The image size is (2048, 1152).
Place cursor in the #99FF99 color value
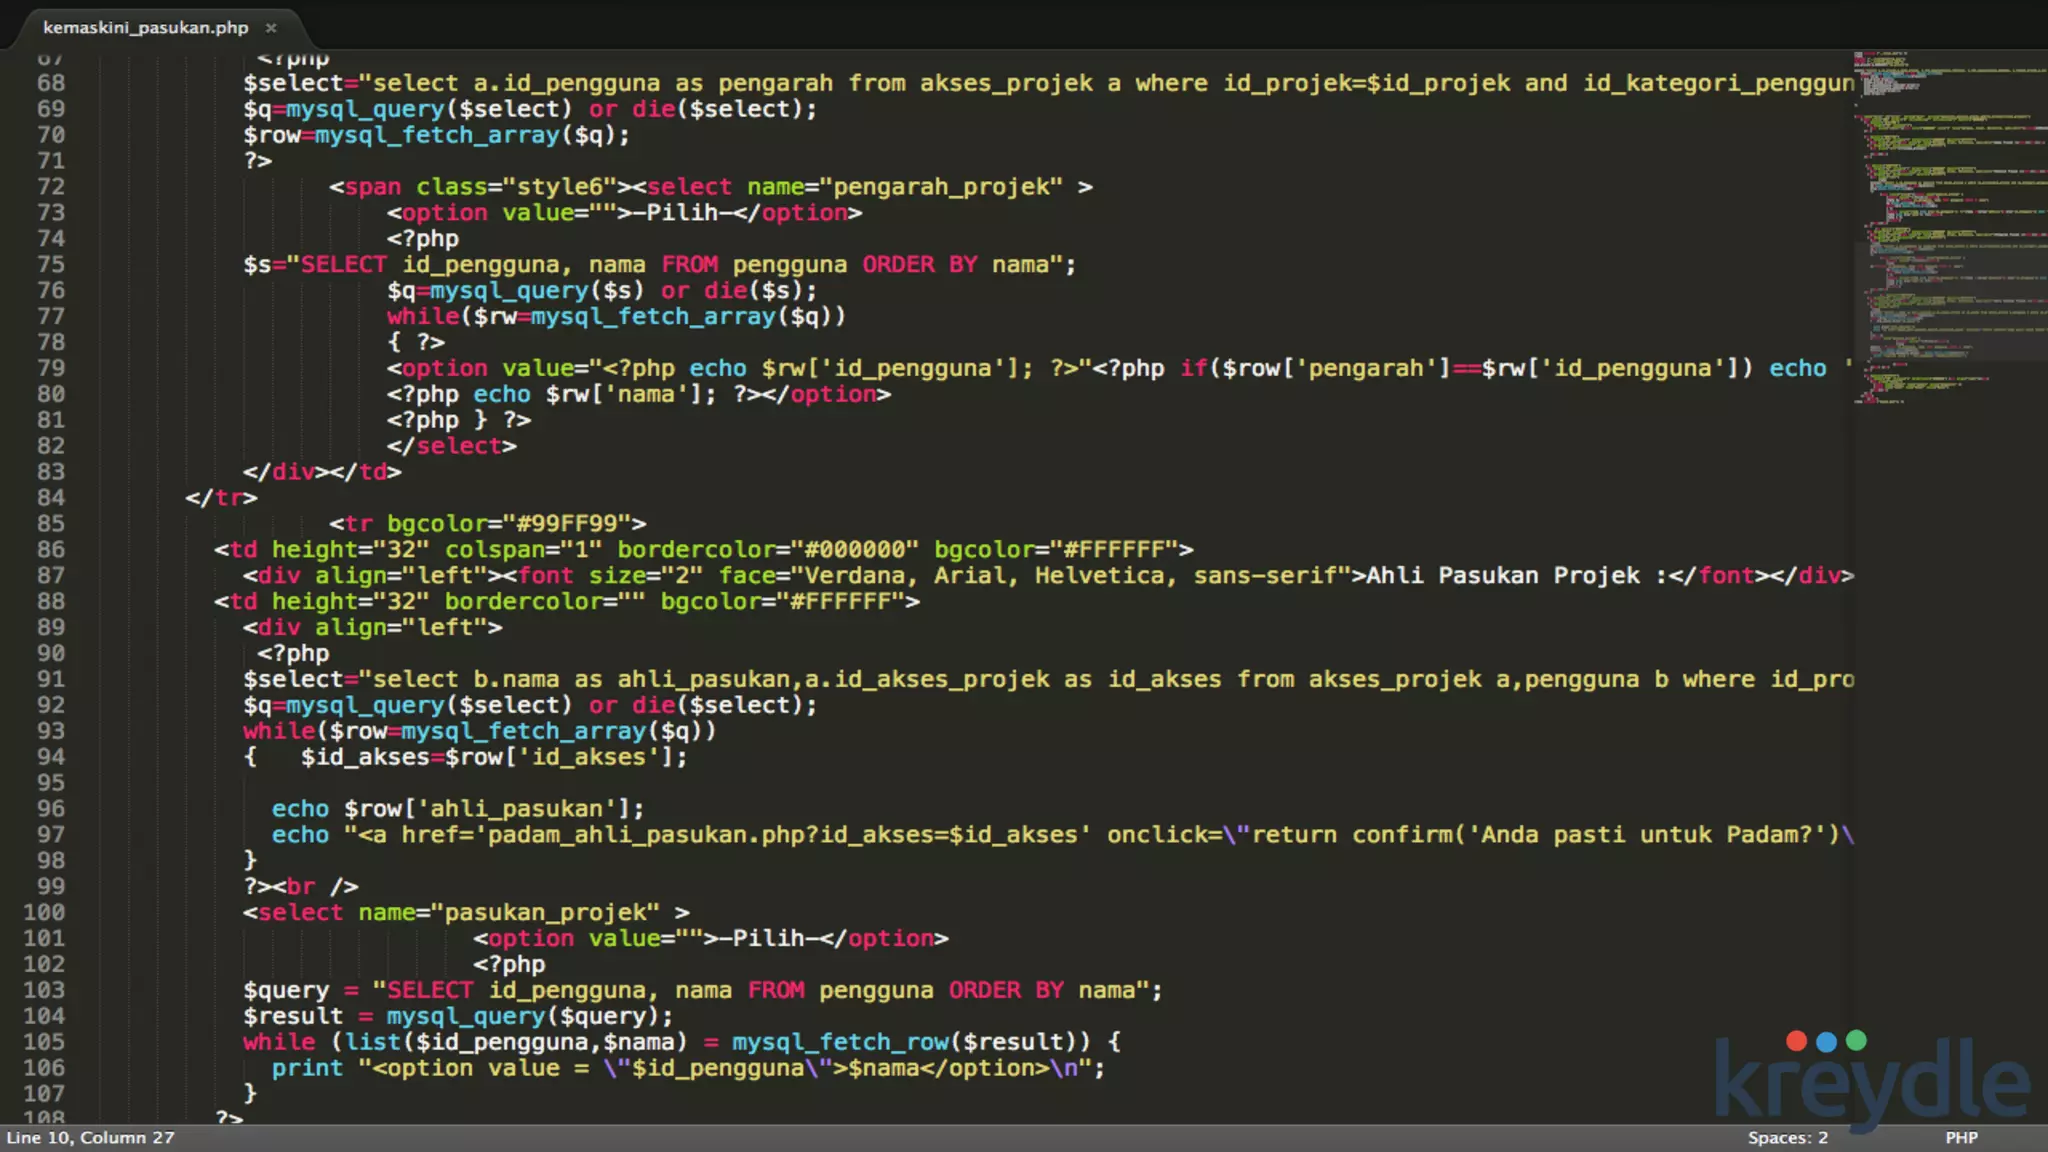(x=567, y=524)
